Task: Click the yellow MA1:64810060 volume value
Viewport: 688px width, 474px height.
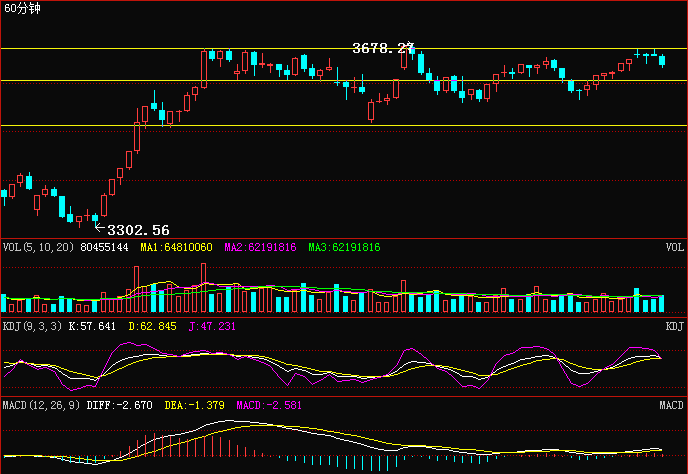Action: (176, 247)
